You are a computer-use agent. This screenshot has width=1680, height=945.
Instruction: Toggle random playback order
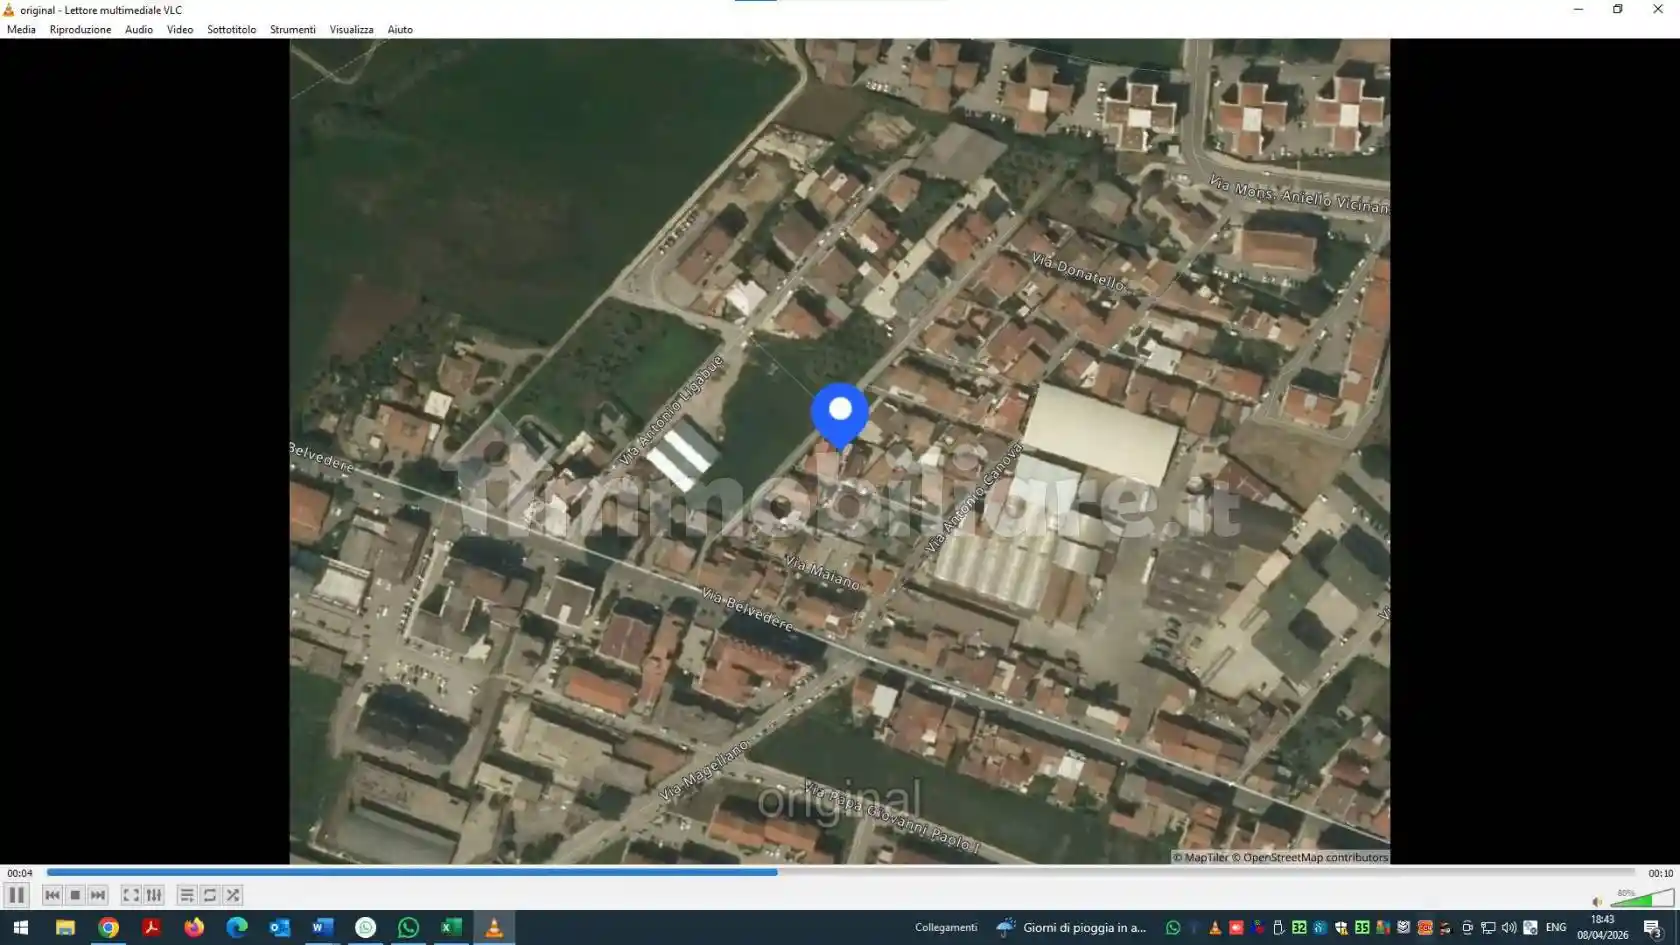point(232,895)
